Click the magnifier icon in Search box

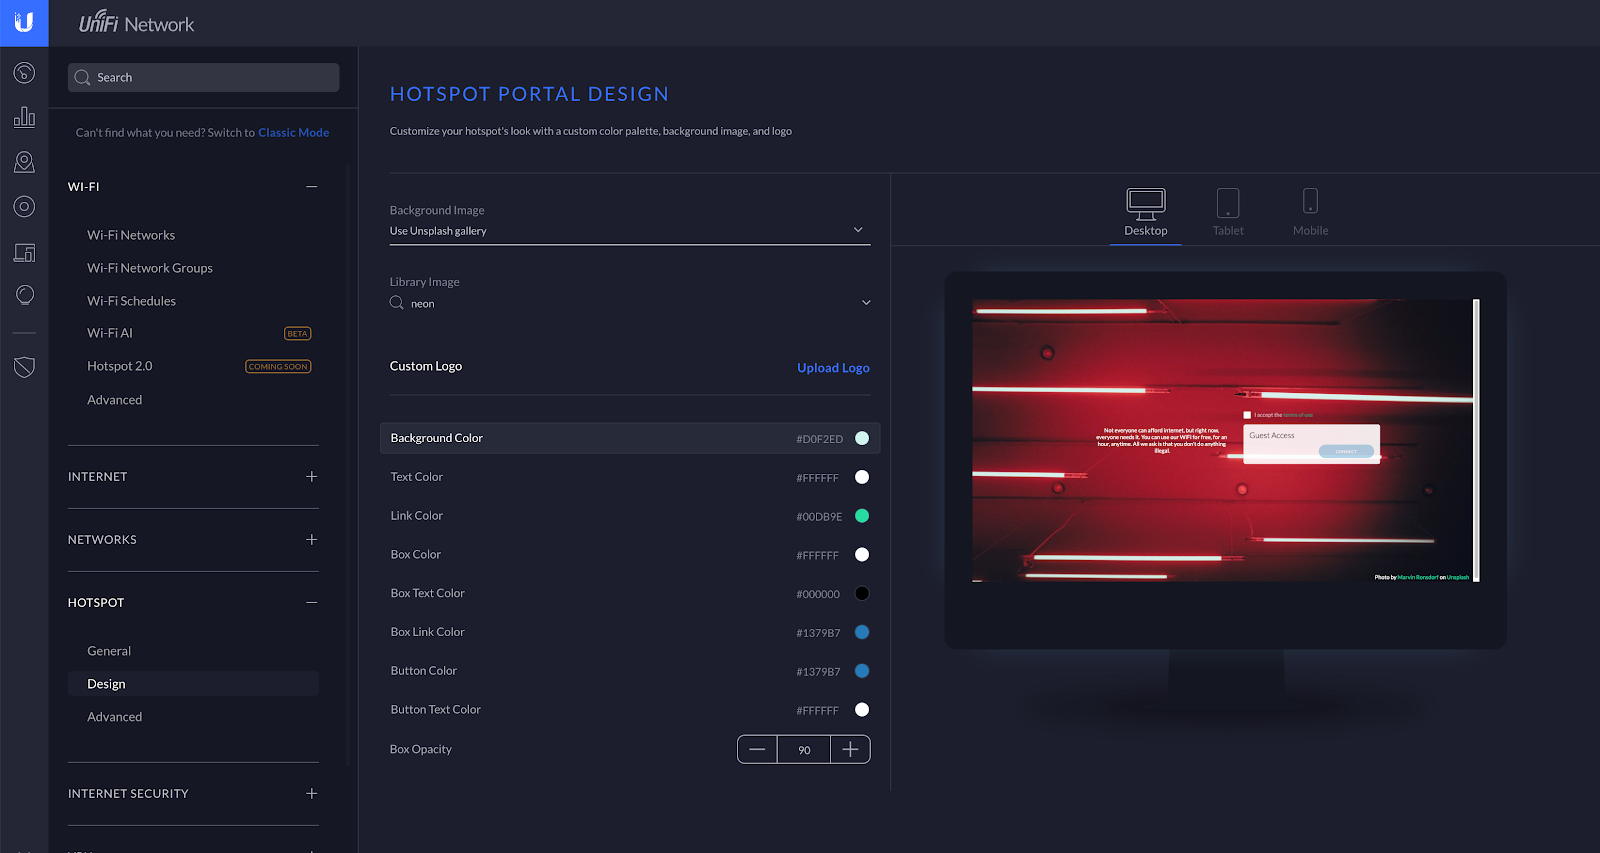pos(82,78)
